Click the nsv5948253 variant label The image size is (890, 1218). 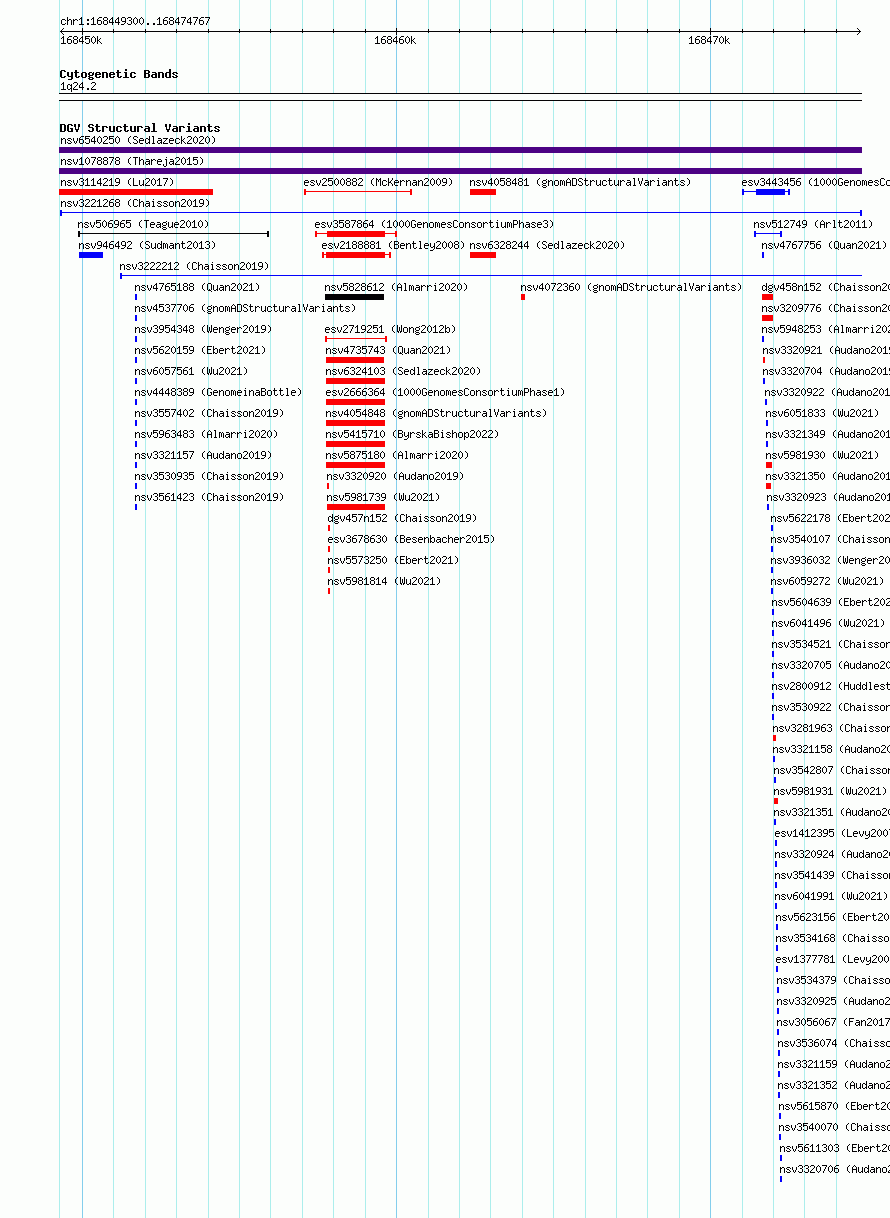click(x=826, y=329)
